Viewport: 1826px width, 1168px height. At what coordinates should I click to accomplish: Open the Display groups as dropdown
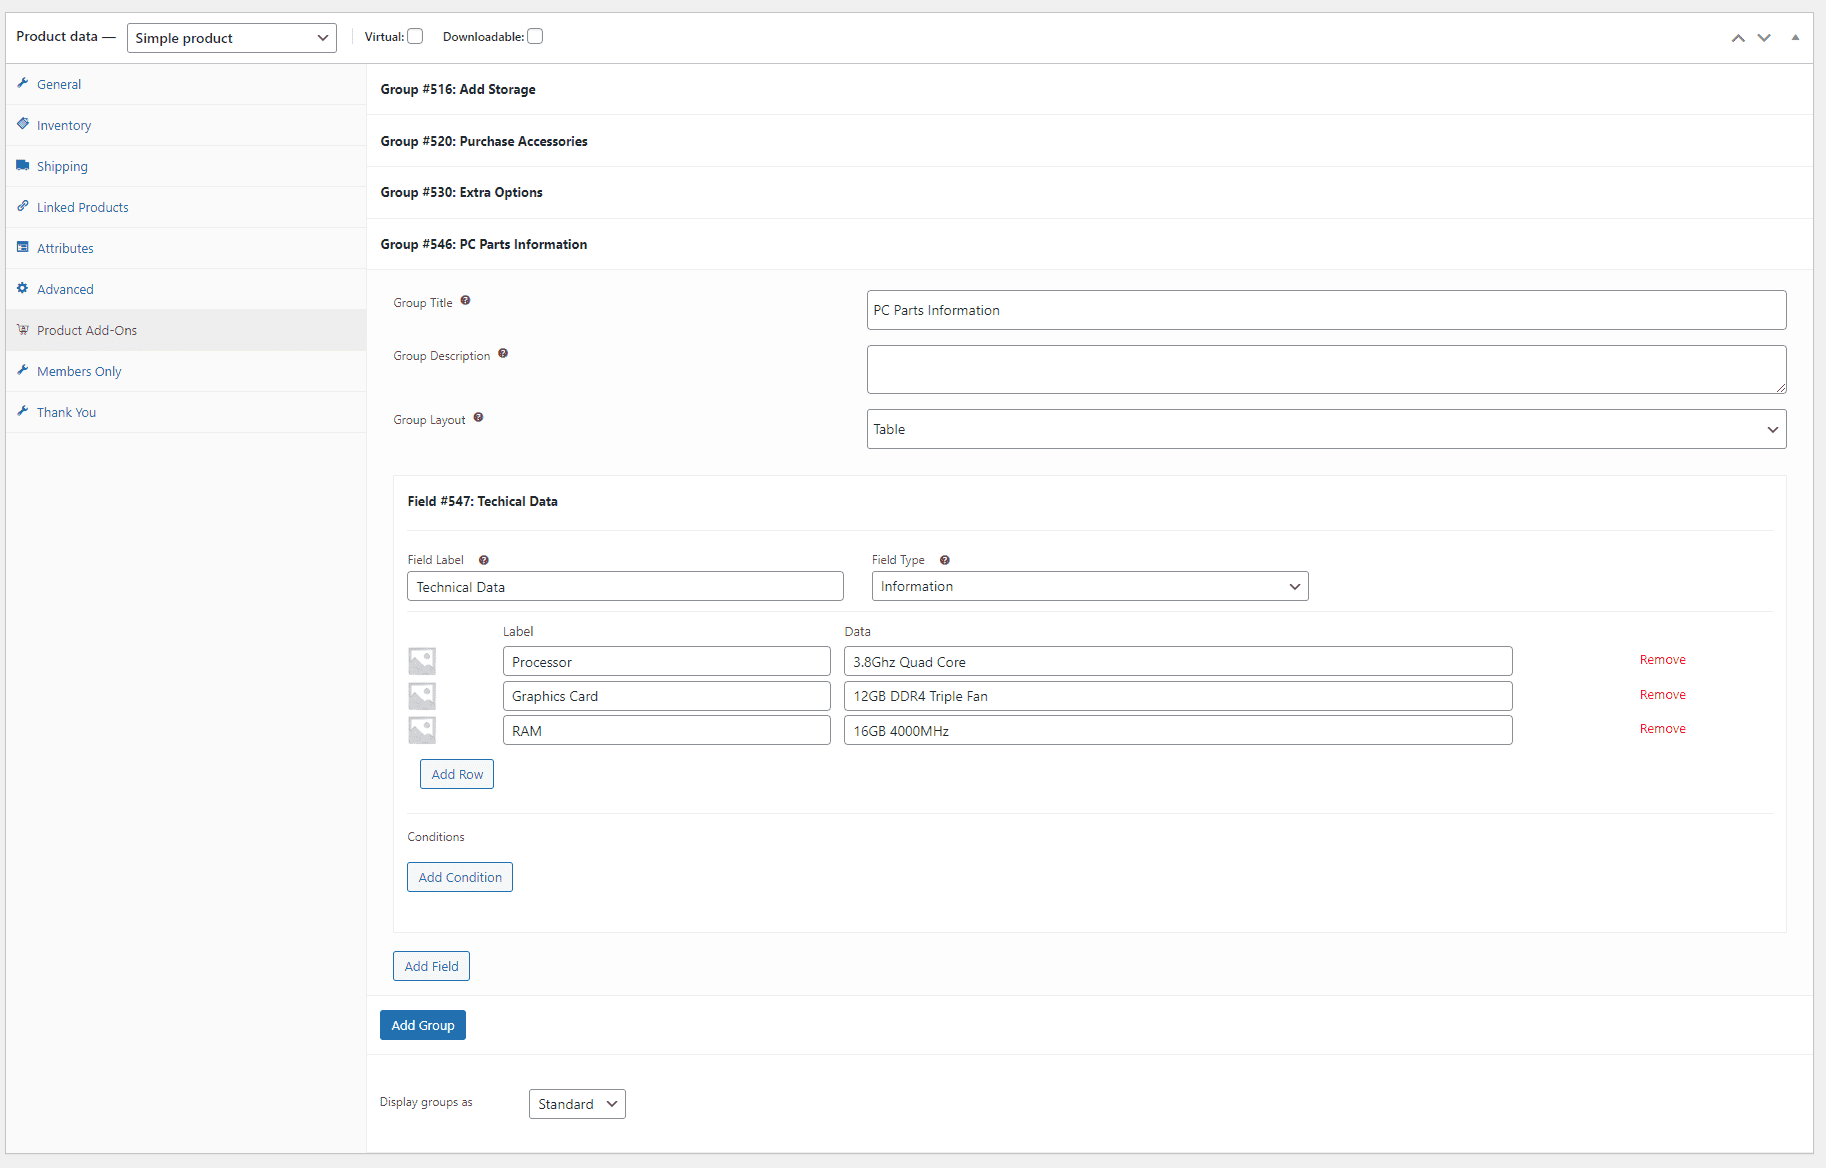577,1104
